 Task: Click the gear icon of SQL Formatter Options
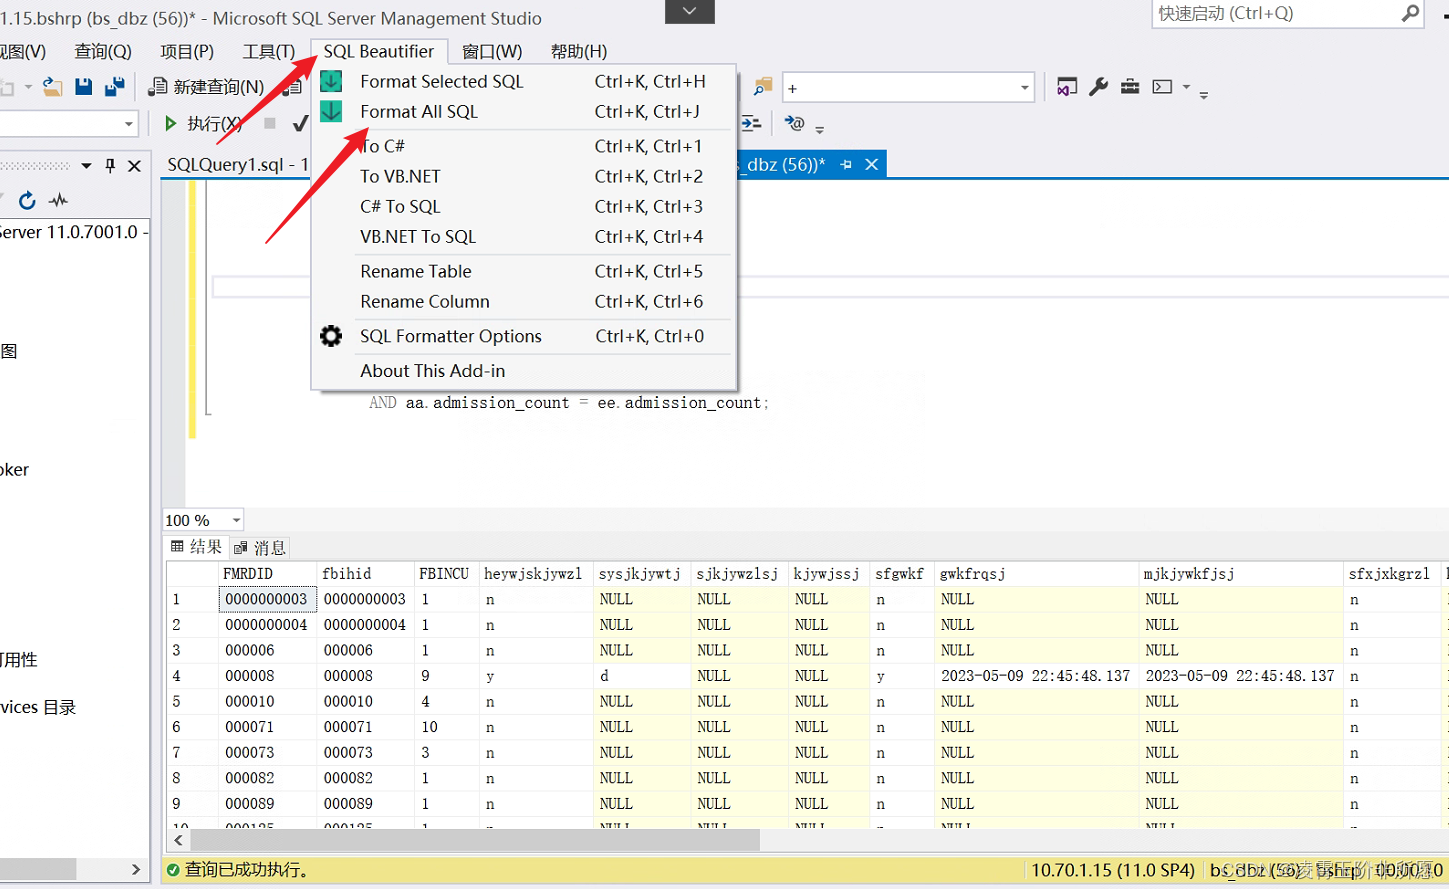[x=331, y=336]
